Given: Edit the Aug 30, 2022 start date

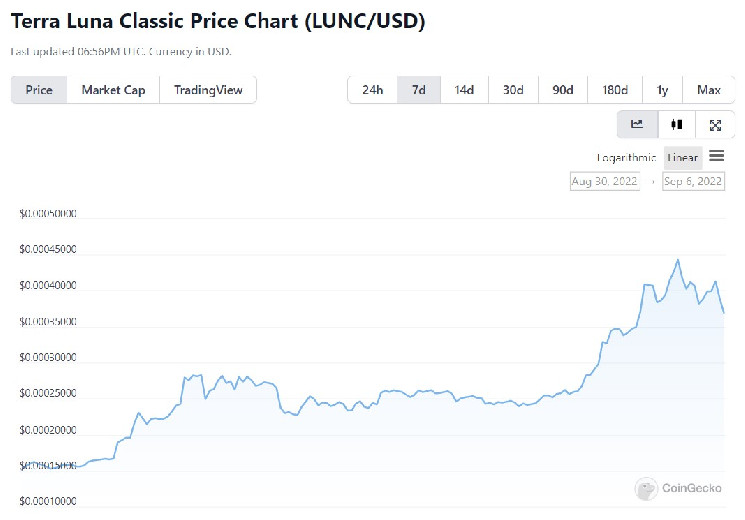Looking at the screenshot, I should click(x=604, y=181).
